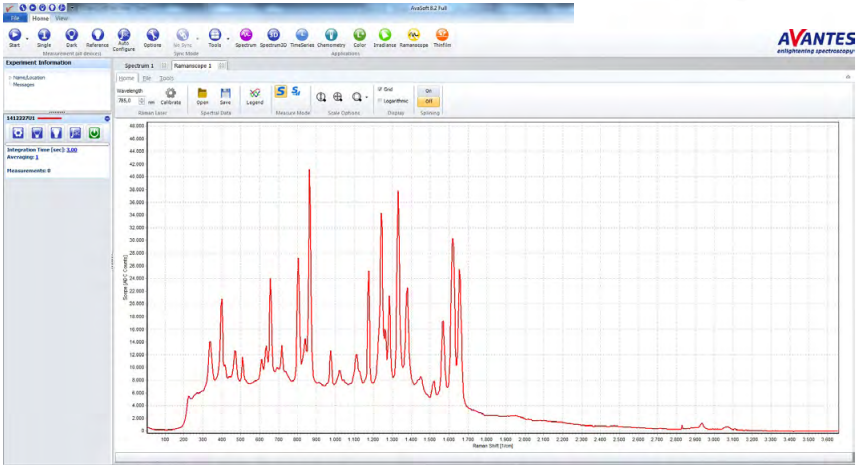This screenshot has width=867, height=467.
Task: Open the Options icon in the ribbon
Action: pos(153,38)
